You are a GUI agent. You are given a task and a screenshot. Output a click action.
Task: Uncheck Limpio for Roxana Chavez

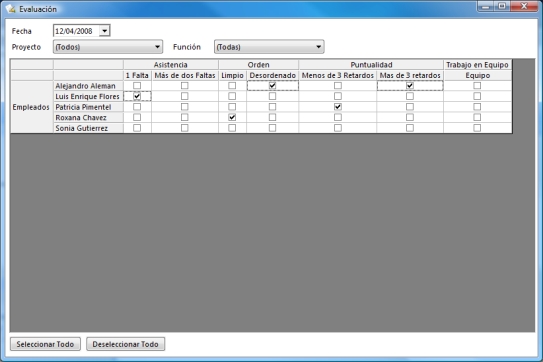point(232,117)
